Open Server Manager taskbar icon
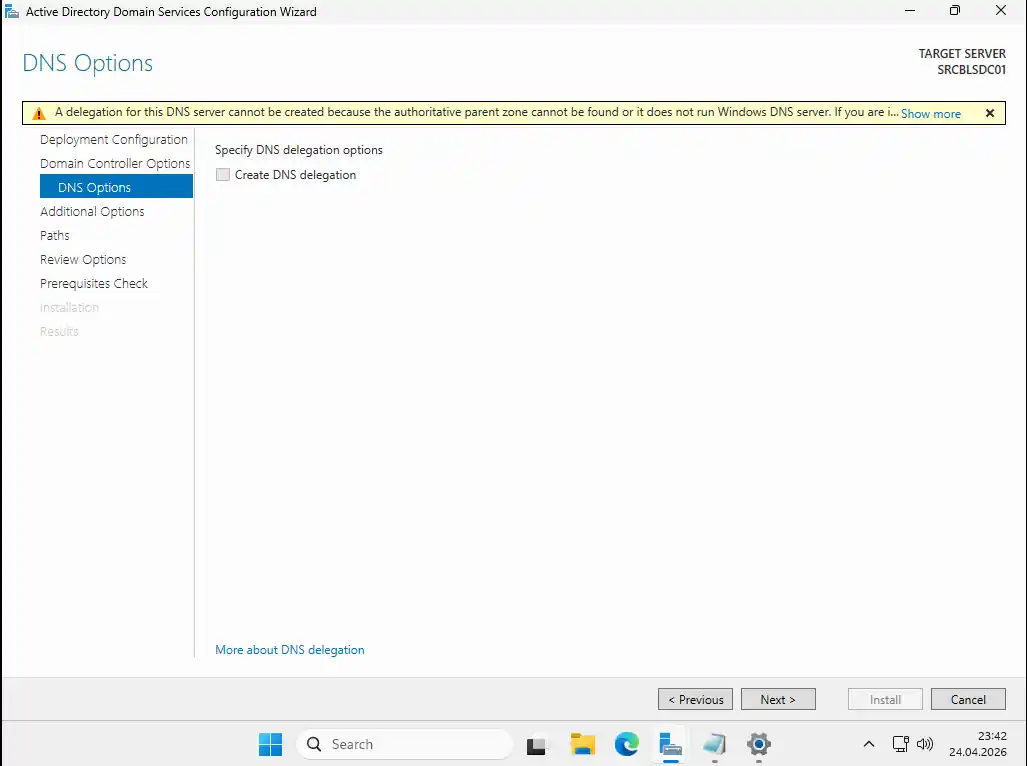This screenshot has width=1027, height=766. click(x=671, y=744)
